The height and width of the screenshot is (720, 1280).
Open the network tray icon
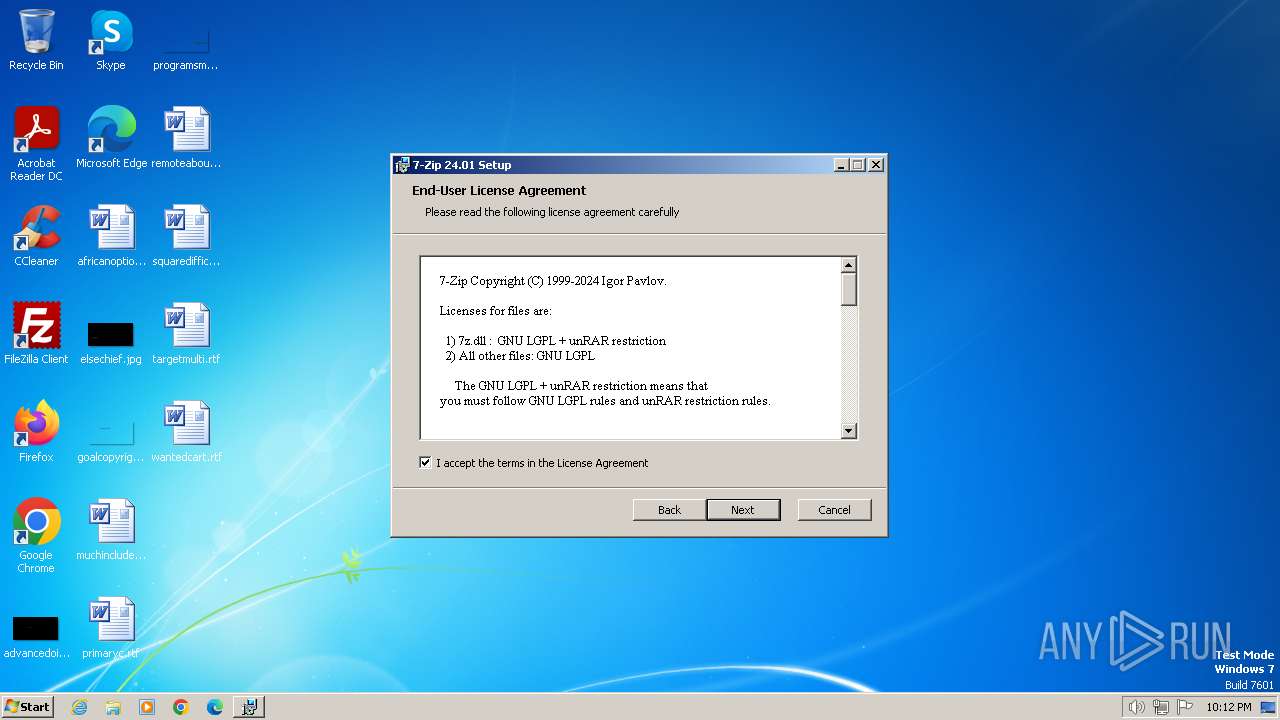tap(1161, 707)
